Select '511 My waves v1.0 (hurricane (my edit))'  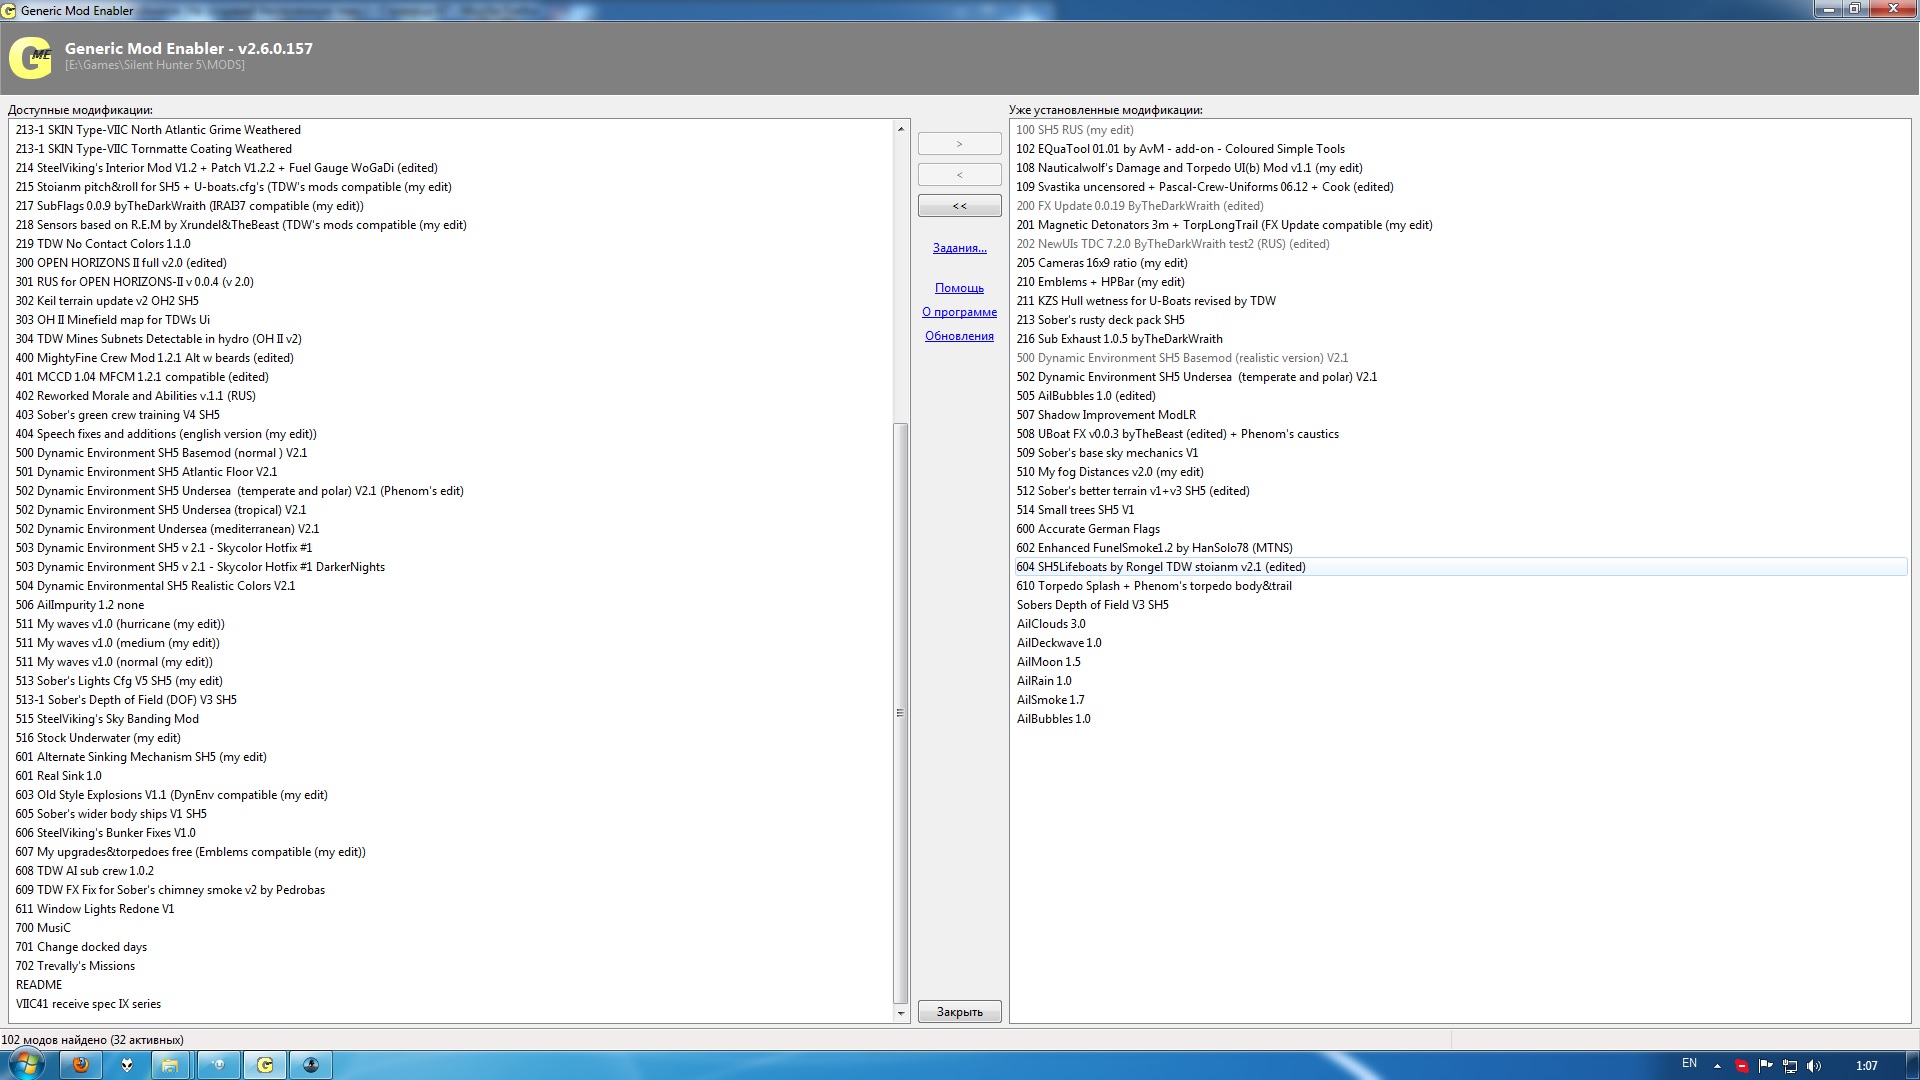[120, 624]
